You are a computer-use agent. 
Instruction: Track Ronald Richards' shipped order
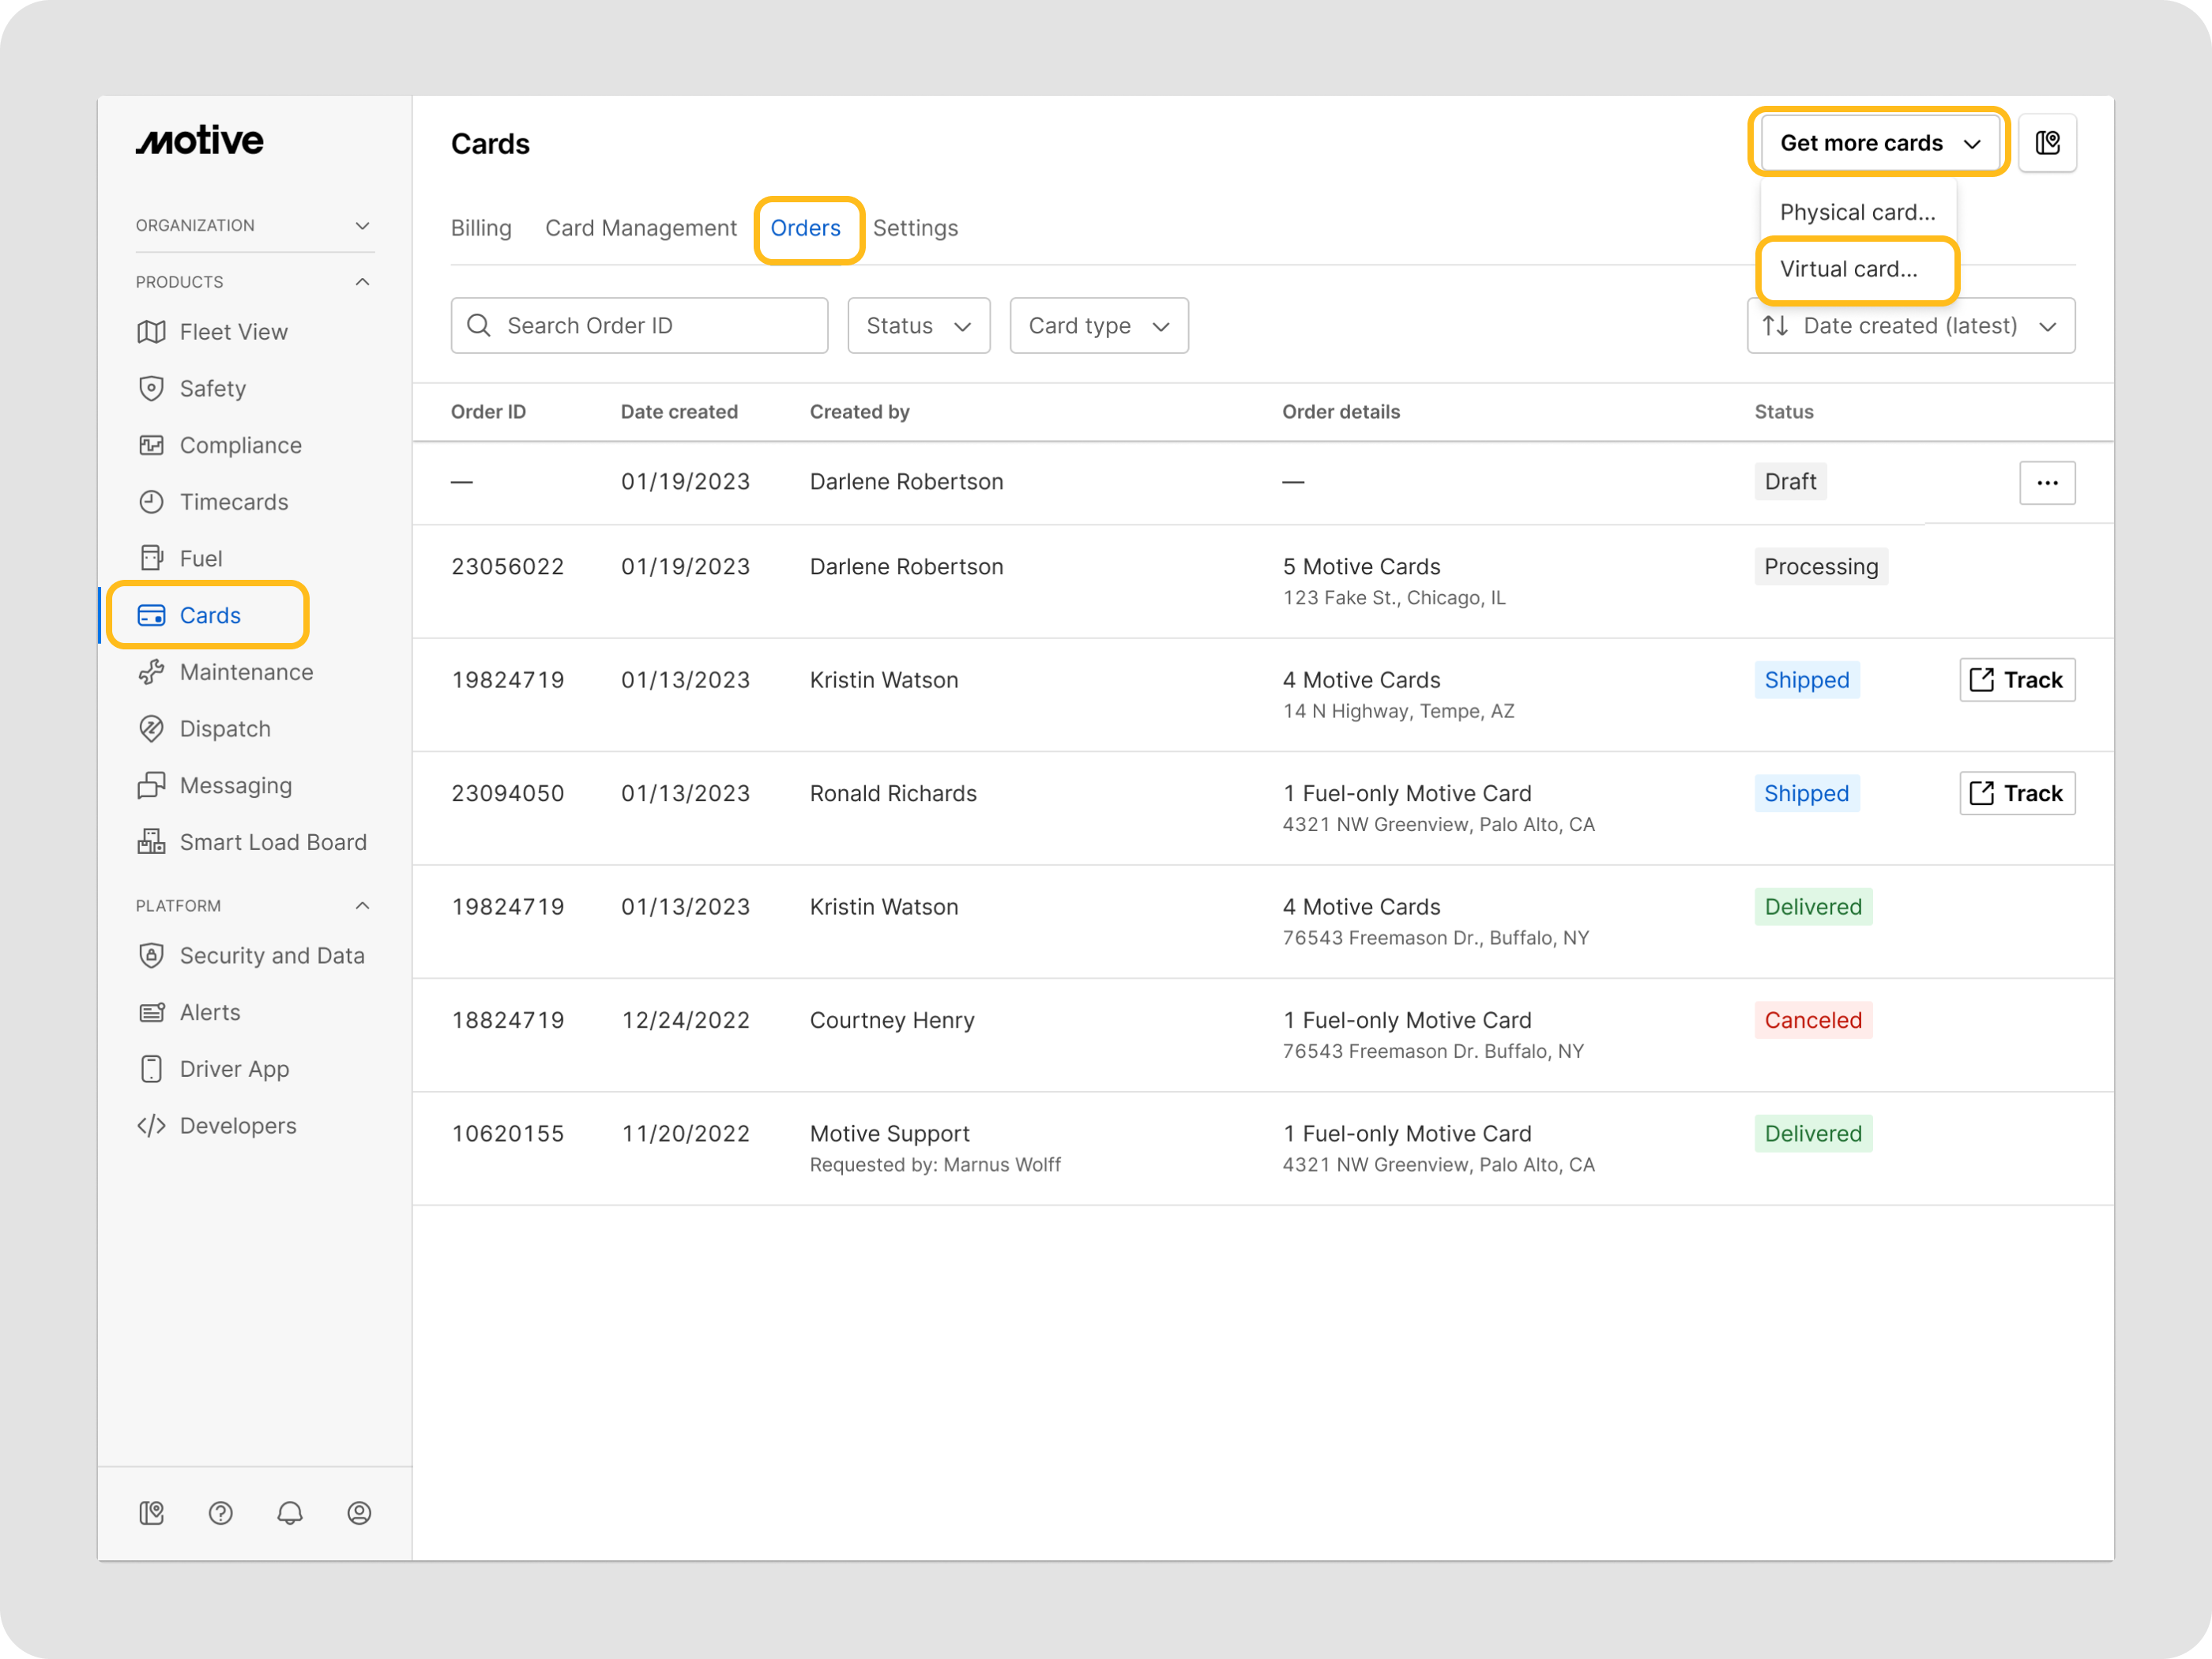[x=2016, y=793]
